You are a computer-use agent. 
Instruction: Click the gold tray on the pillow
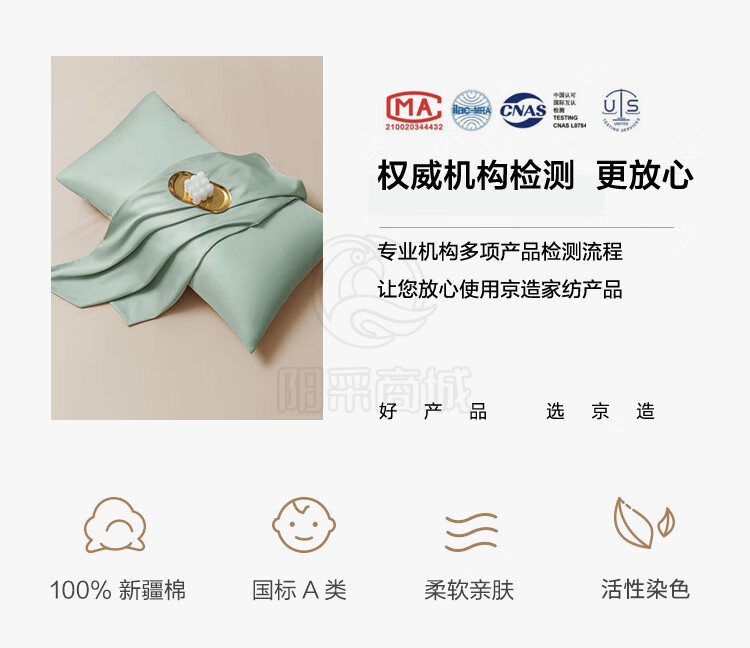pos(199,188)
